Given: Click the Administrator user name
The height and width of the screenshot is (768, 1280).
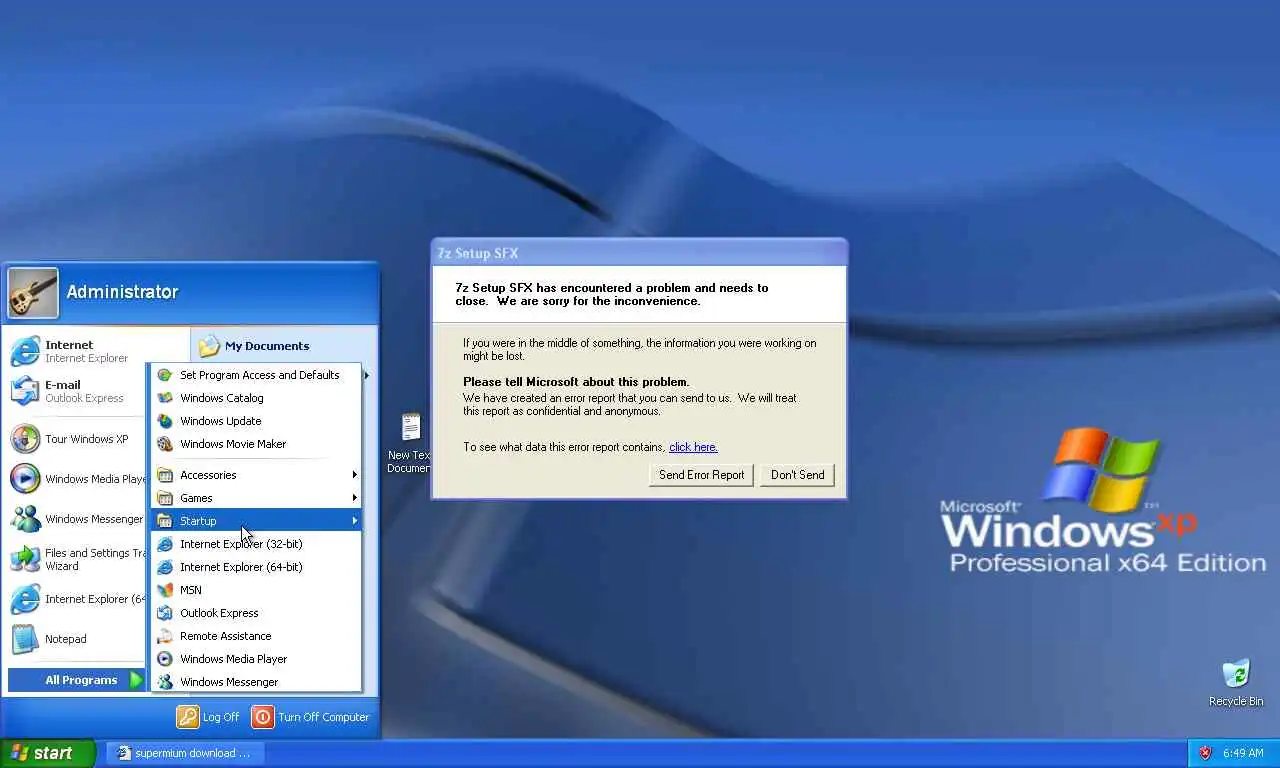Looking at the screenshot, I should (x=122, y=292).
